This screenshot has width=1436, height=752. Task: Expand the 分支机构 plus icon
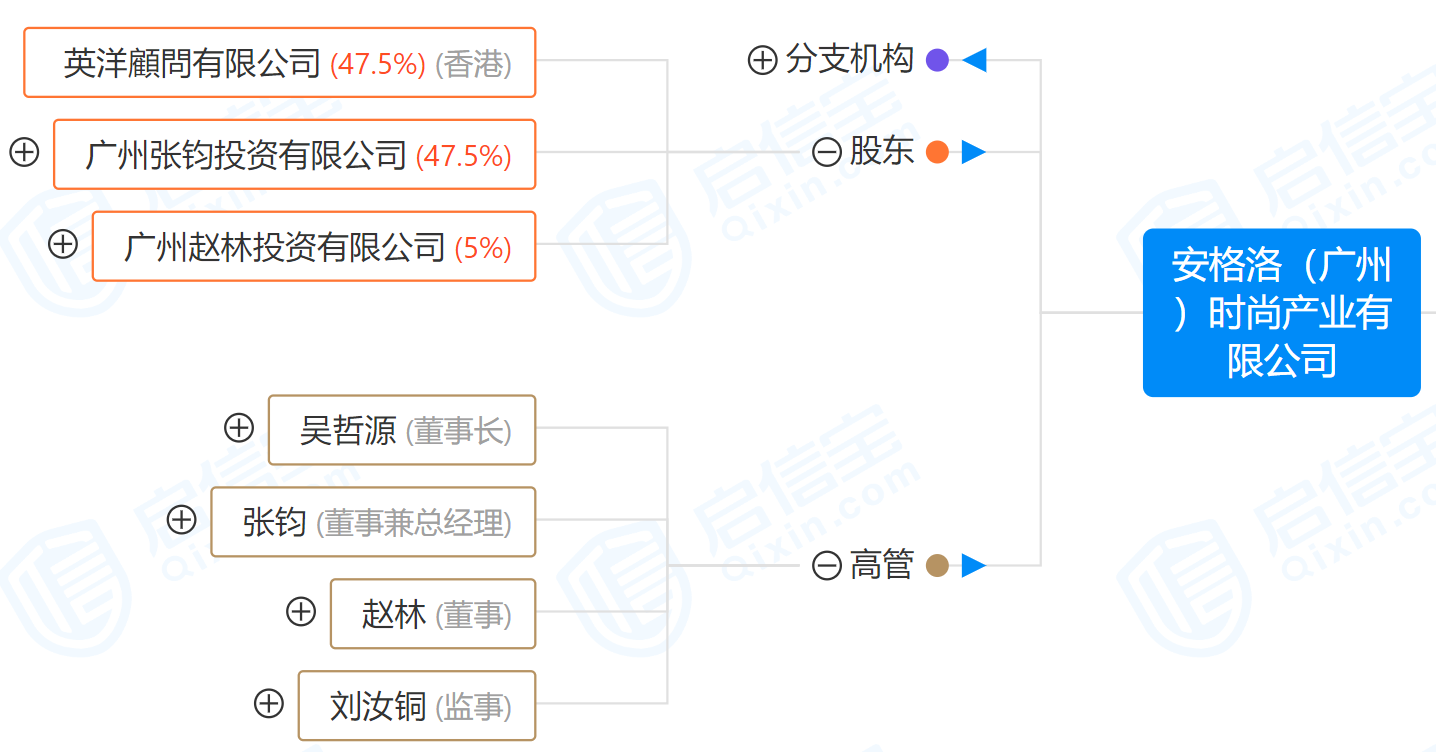tap(763, 61)
